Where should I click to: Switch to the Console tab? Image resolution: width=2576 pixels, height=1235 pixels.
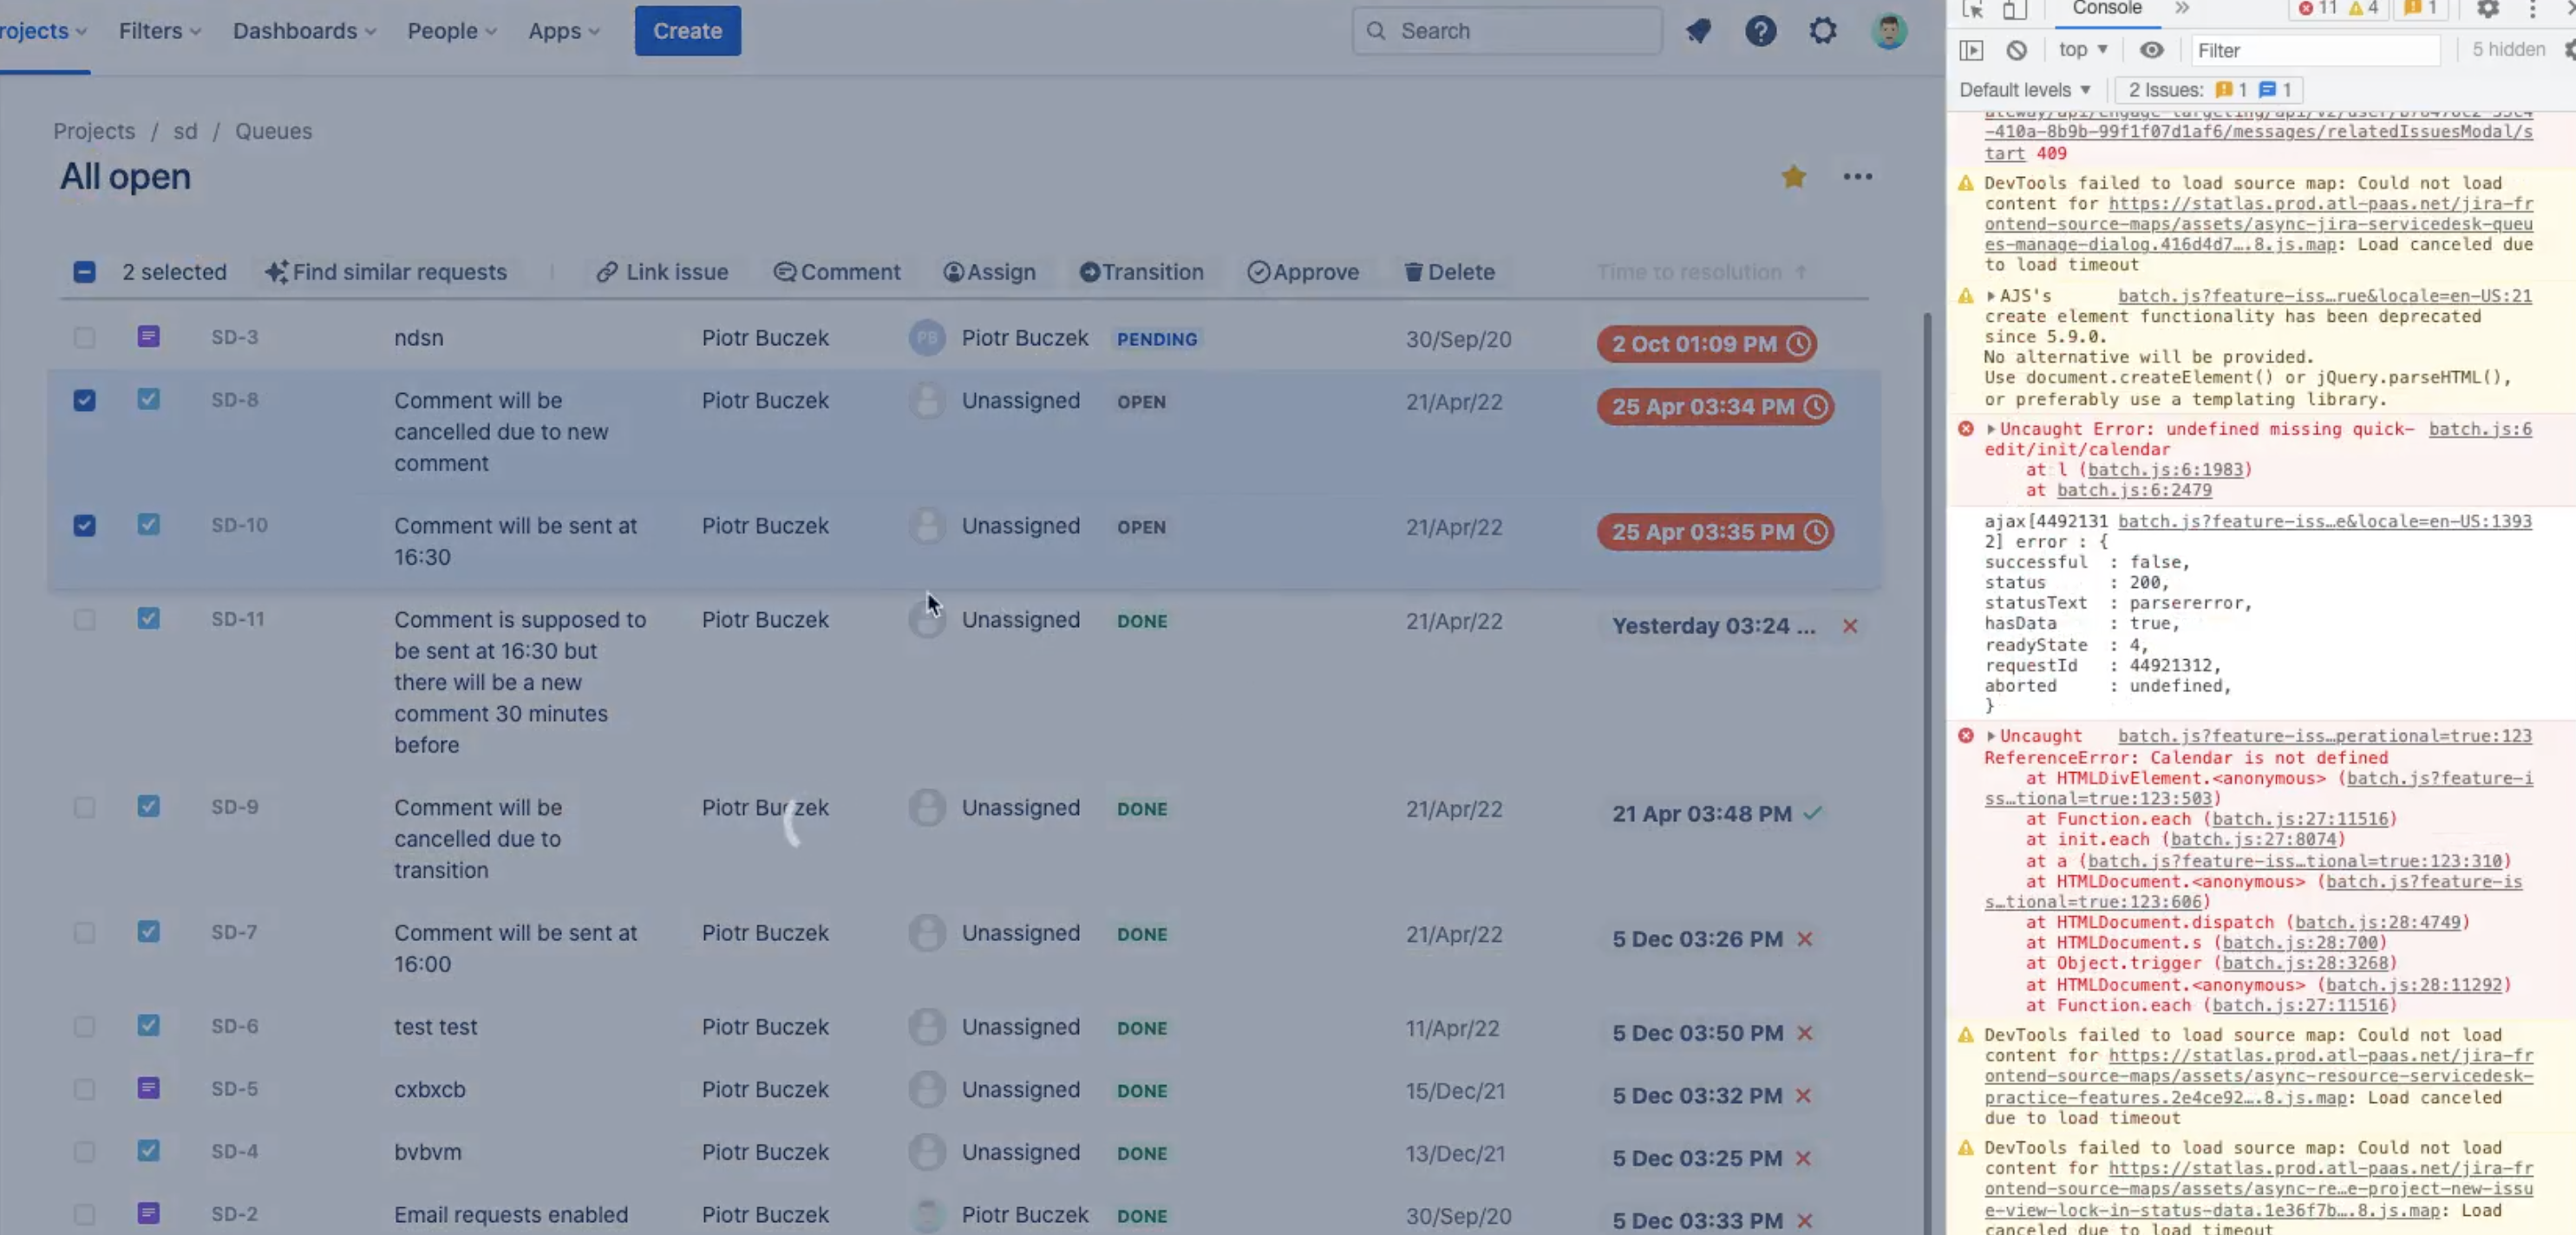click(x=2106, y=9)
